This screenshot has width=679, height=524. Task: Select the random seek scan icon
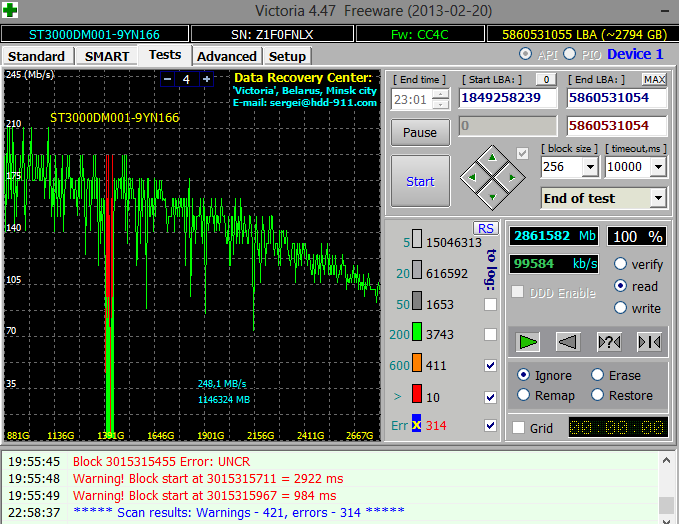click(608, 342)
